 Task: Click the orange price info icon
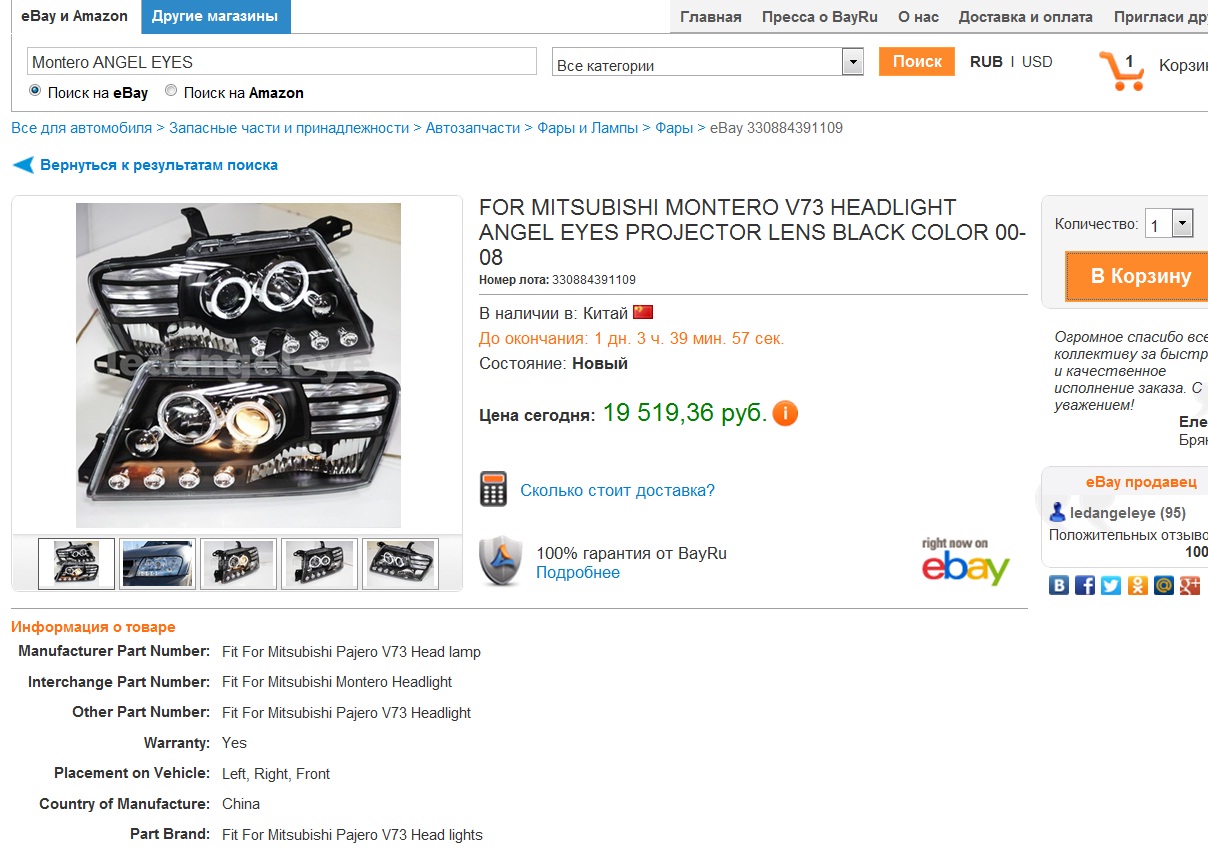(785, 413)
